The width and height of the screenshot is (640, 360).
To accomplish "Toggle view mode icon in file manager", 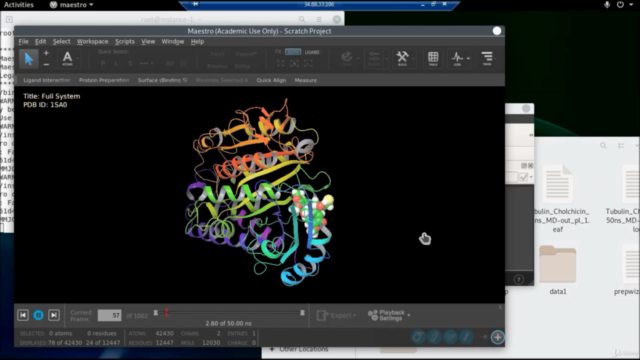I will point(621,146).
